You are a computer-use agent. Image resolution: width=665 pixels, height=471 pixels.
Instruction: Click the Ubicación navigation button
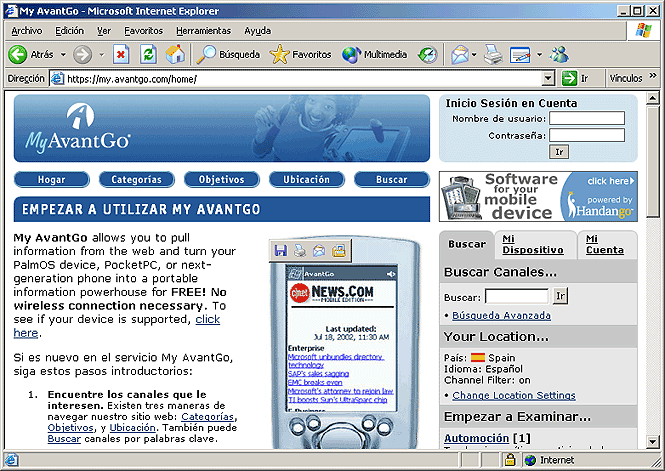pyautogui.click(x=307, y=179)
